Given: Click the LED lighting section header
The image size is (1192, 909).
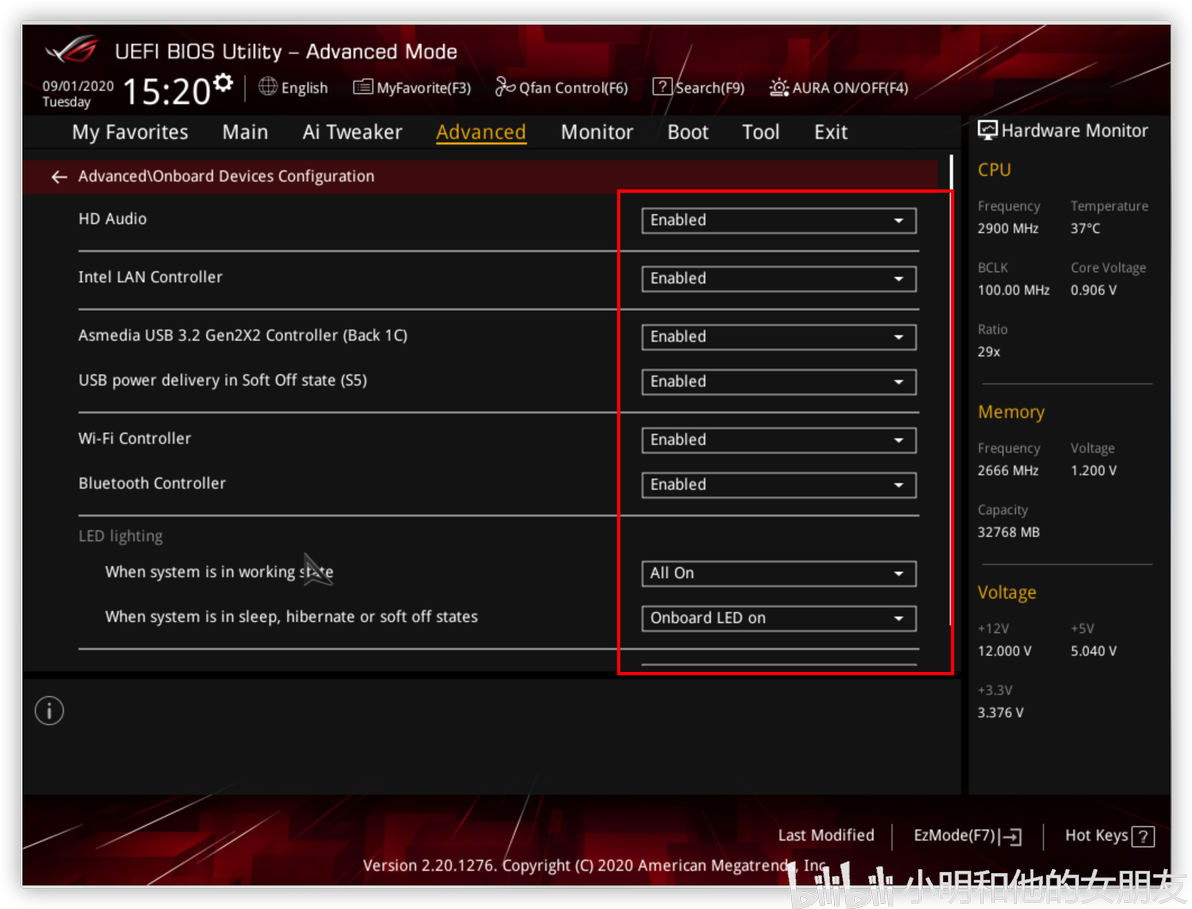Looking at the screenshot, I should (121, 537).
